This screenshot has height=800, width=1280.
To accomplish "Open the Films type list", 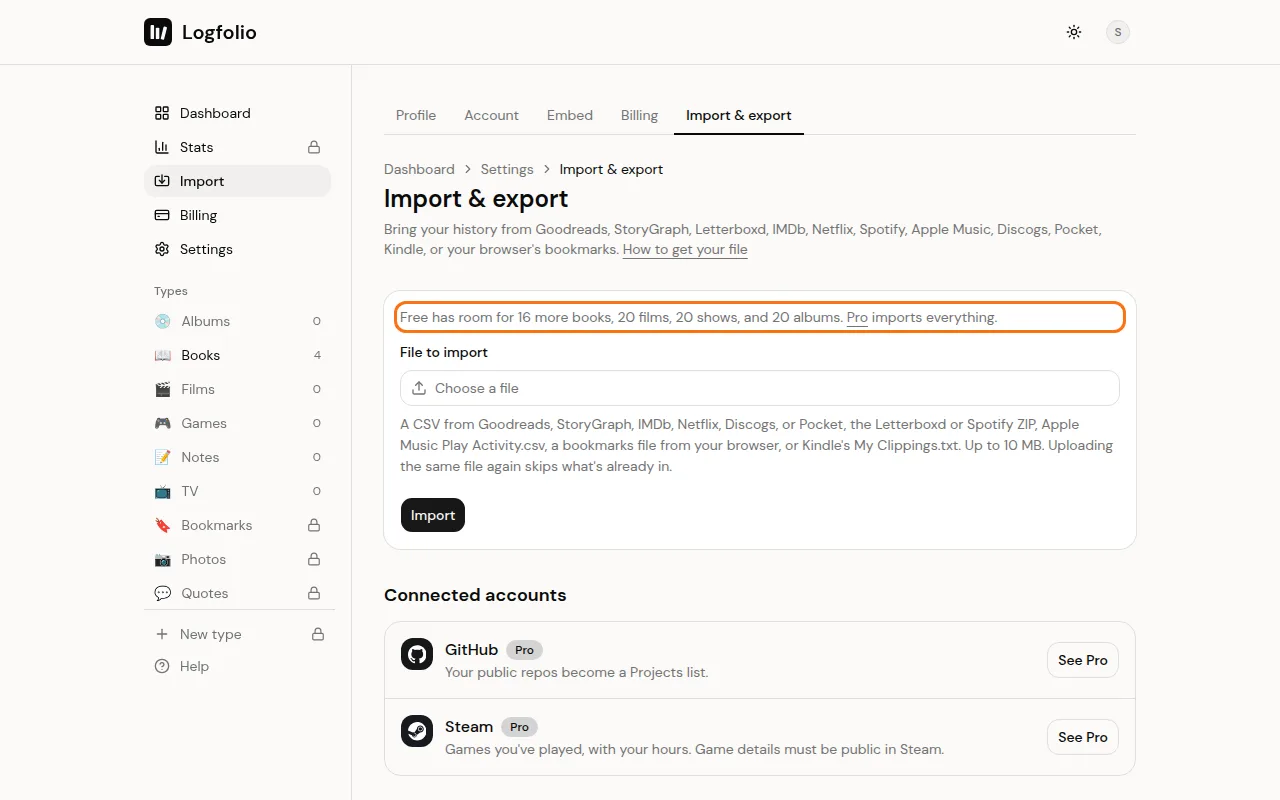I will (x=237, y=389).
